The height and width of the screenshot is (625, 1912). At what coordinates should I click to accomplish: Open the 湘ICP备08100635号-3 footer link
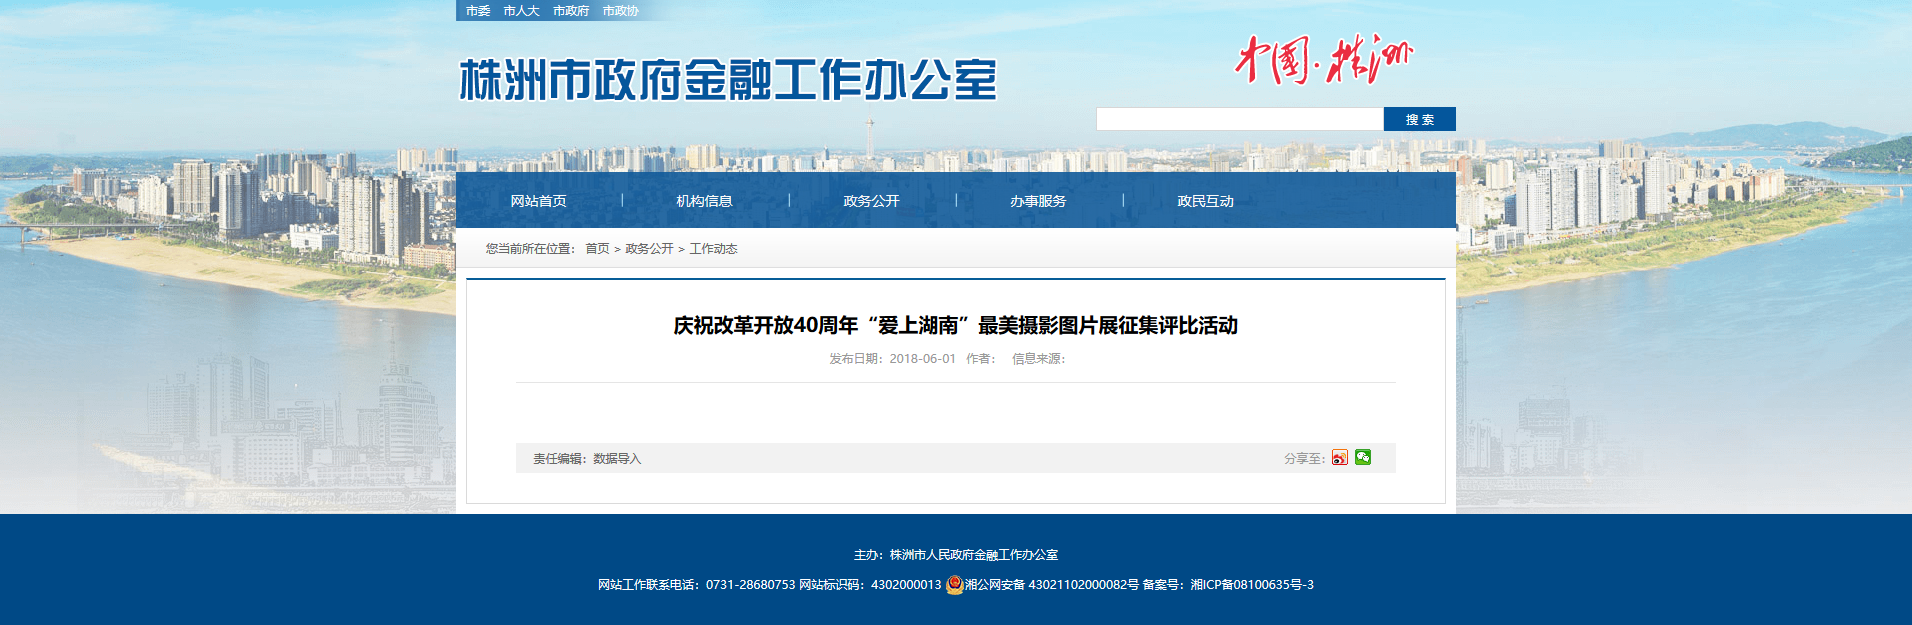[1252, 585]
